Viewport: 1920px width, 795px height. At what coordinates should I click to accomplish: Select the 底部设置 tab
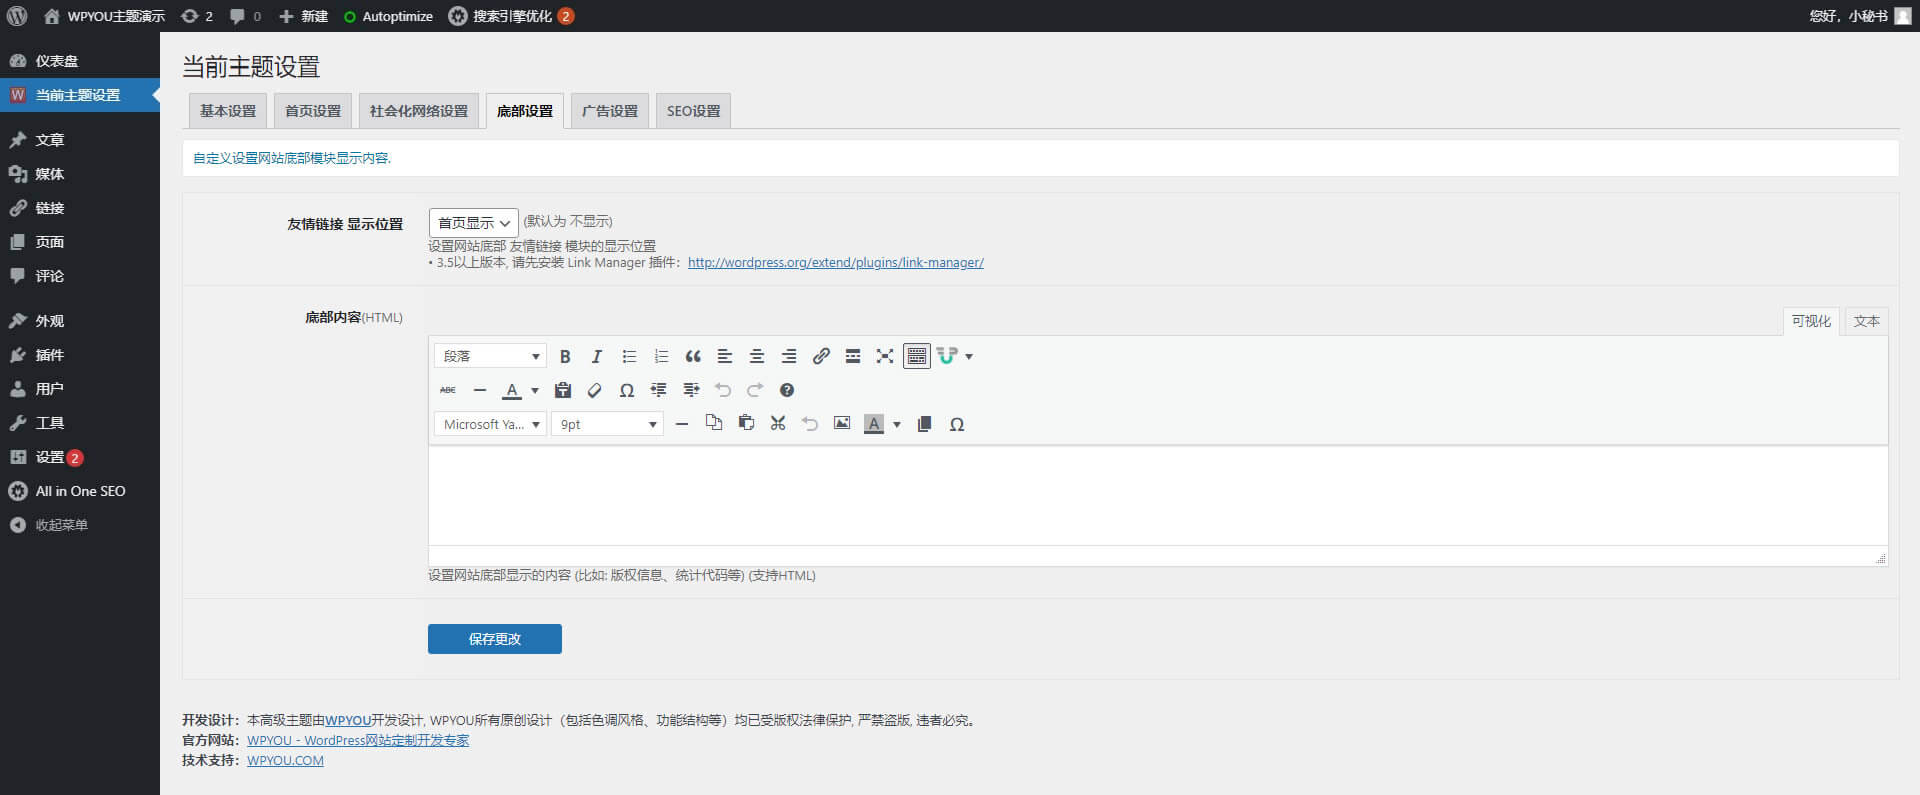click(525, 111)
